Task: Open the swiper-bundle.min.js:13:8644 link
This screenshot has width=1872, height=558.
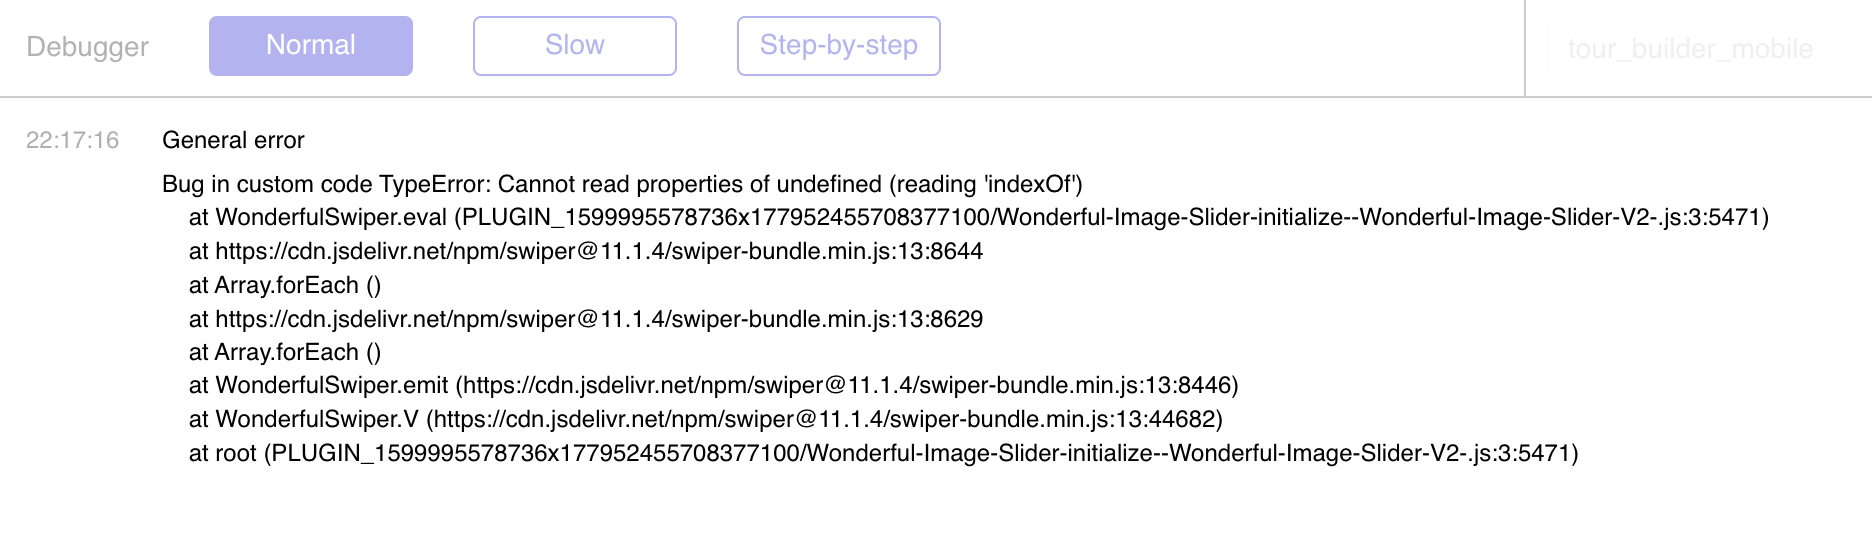Action: pyautogui.click(x=599, y=251)
